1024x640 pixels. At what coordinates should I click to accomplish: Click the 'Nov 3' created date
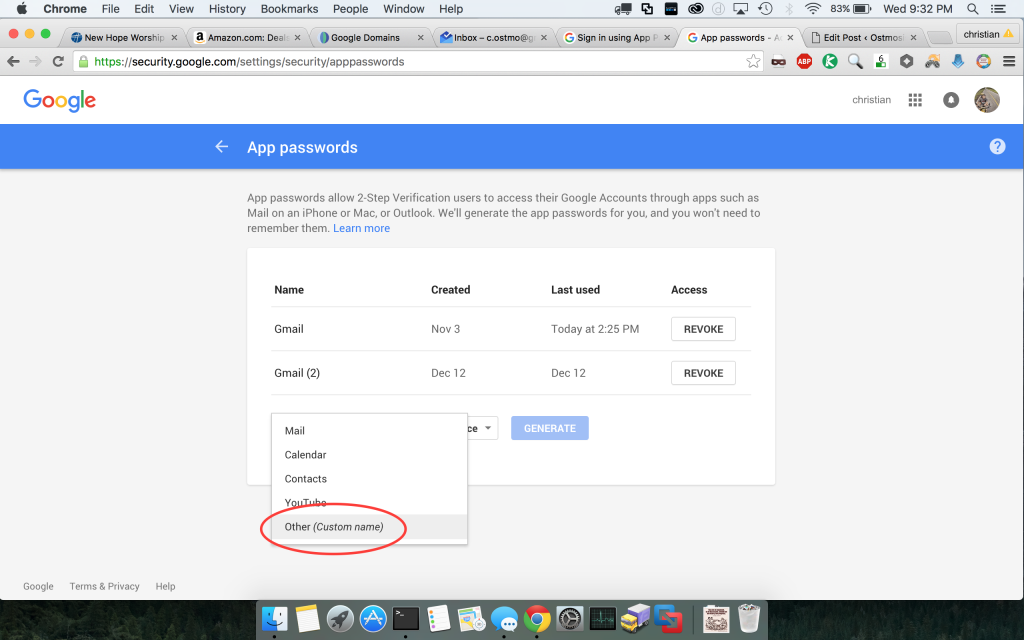tap(445, 329)
